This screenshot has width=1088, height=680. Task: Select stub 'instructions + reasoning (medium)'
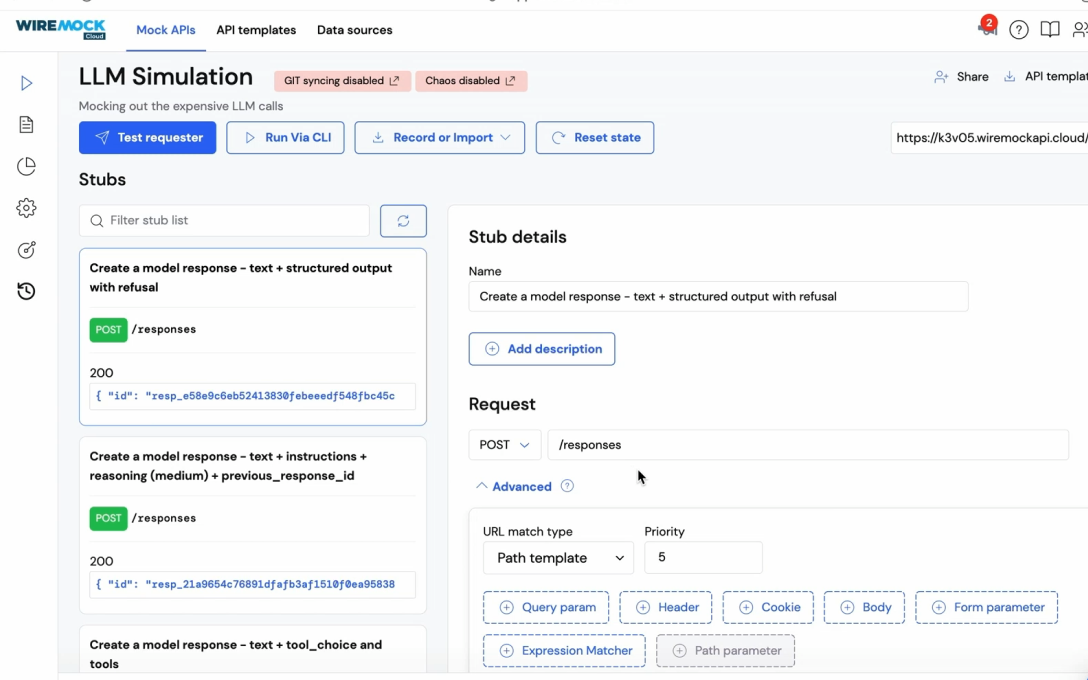(x=253, y=525)
